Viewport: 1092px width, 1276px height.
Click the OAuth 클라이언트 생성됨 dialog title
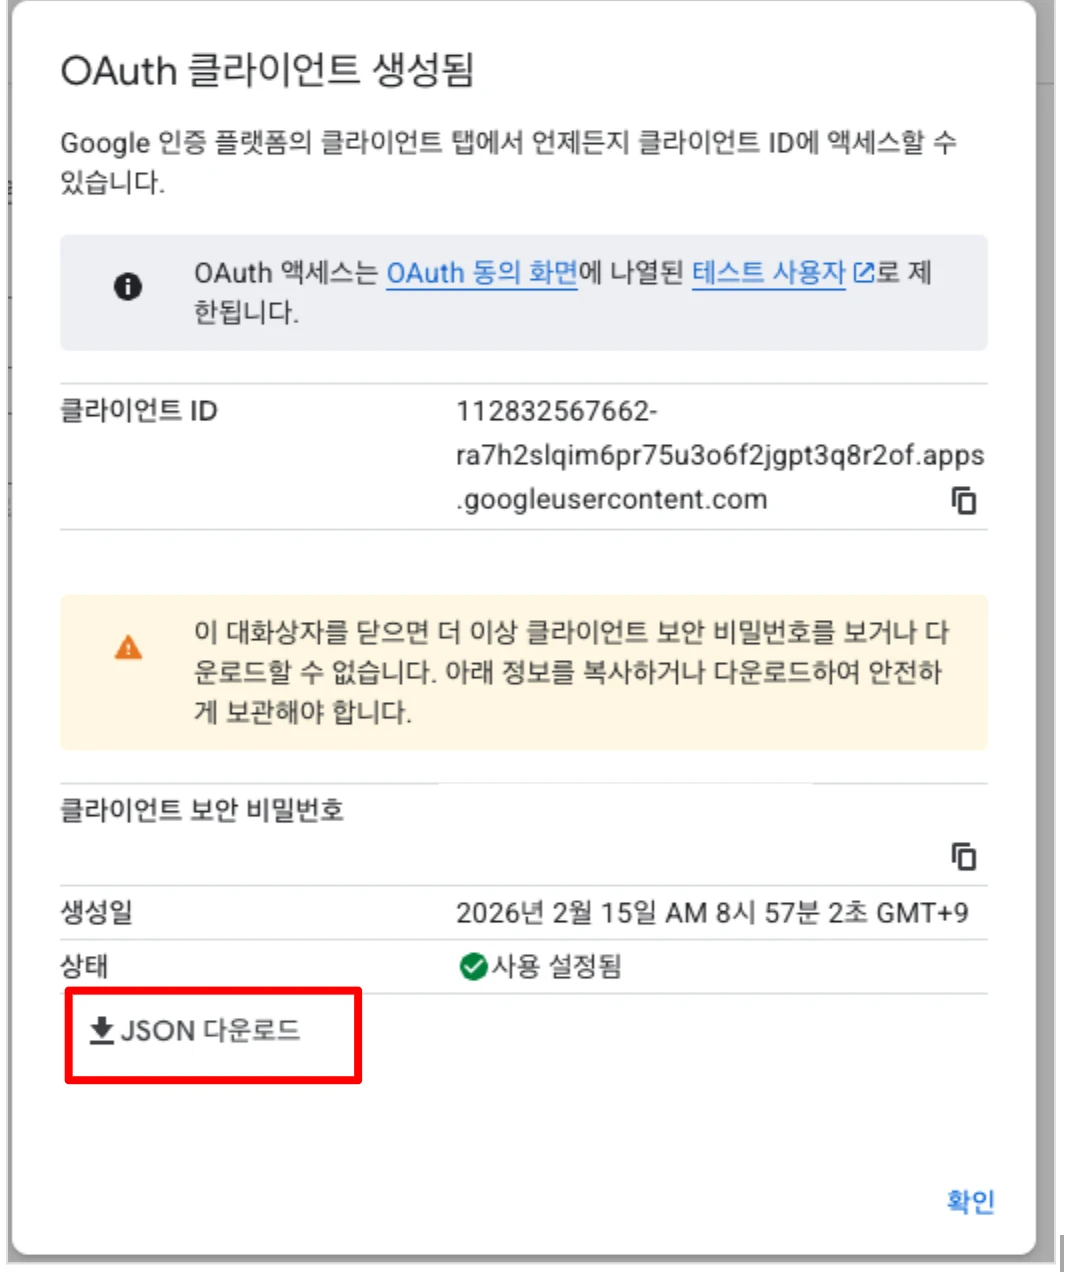pyautogui.click(x=267, y=71)
